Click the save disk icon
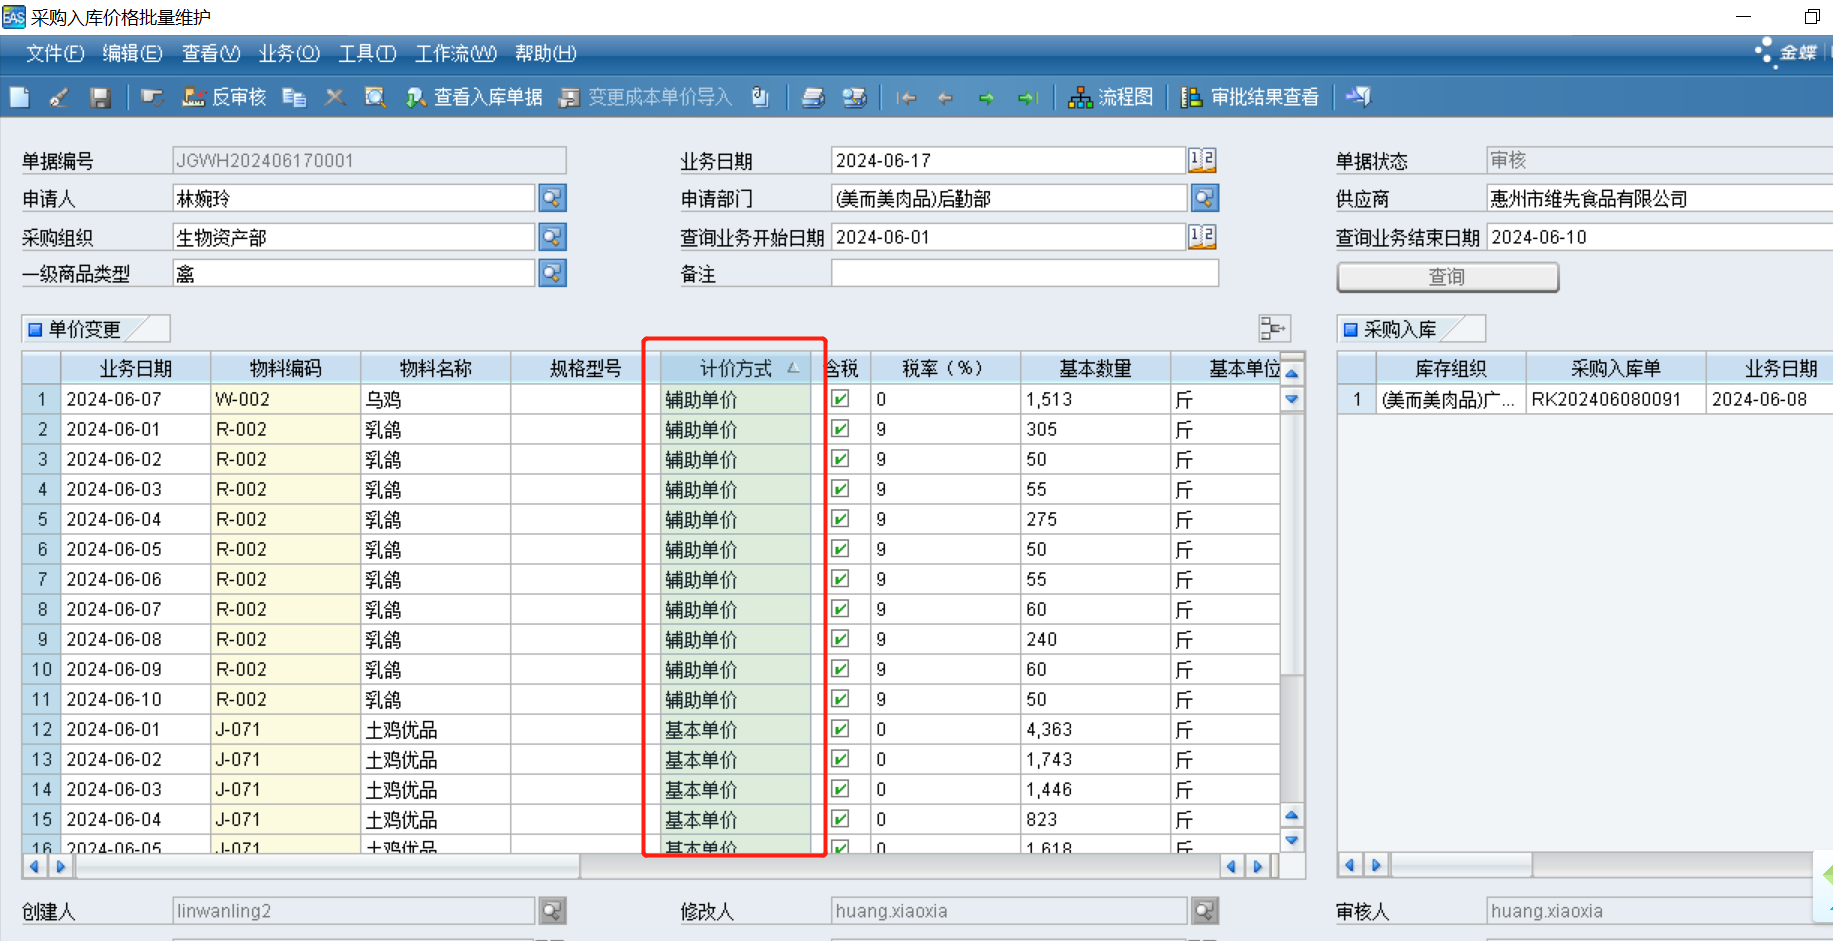The image size is (1833, 941). click(100, 97)
